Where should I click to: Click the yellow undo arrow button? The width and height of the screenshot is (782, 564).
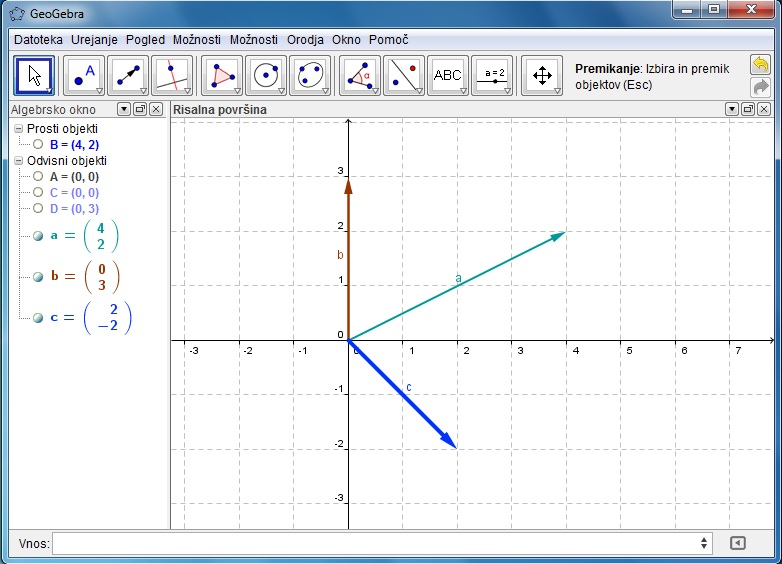tap(760, 65)
